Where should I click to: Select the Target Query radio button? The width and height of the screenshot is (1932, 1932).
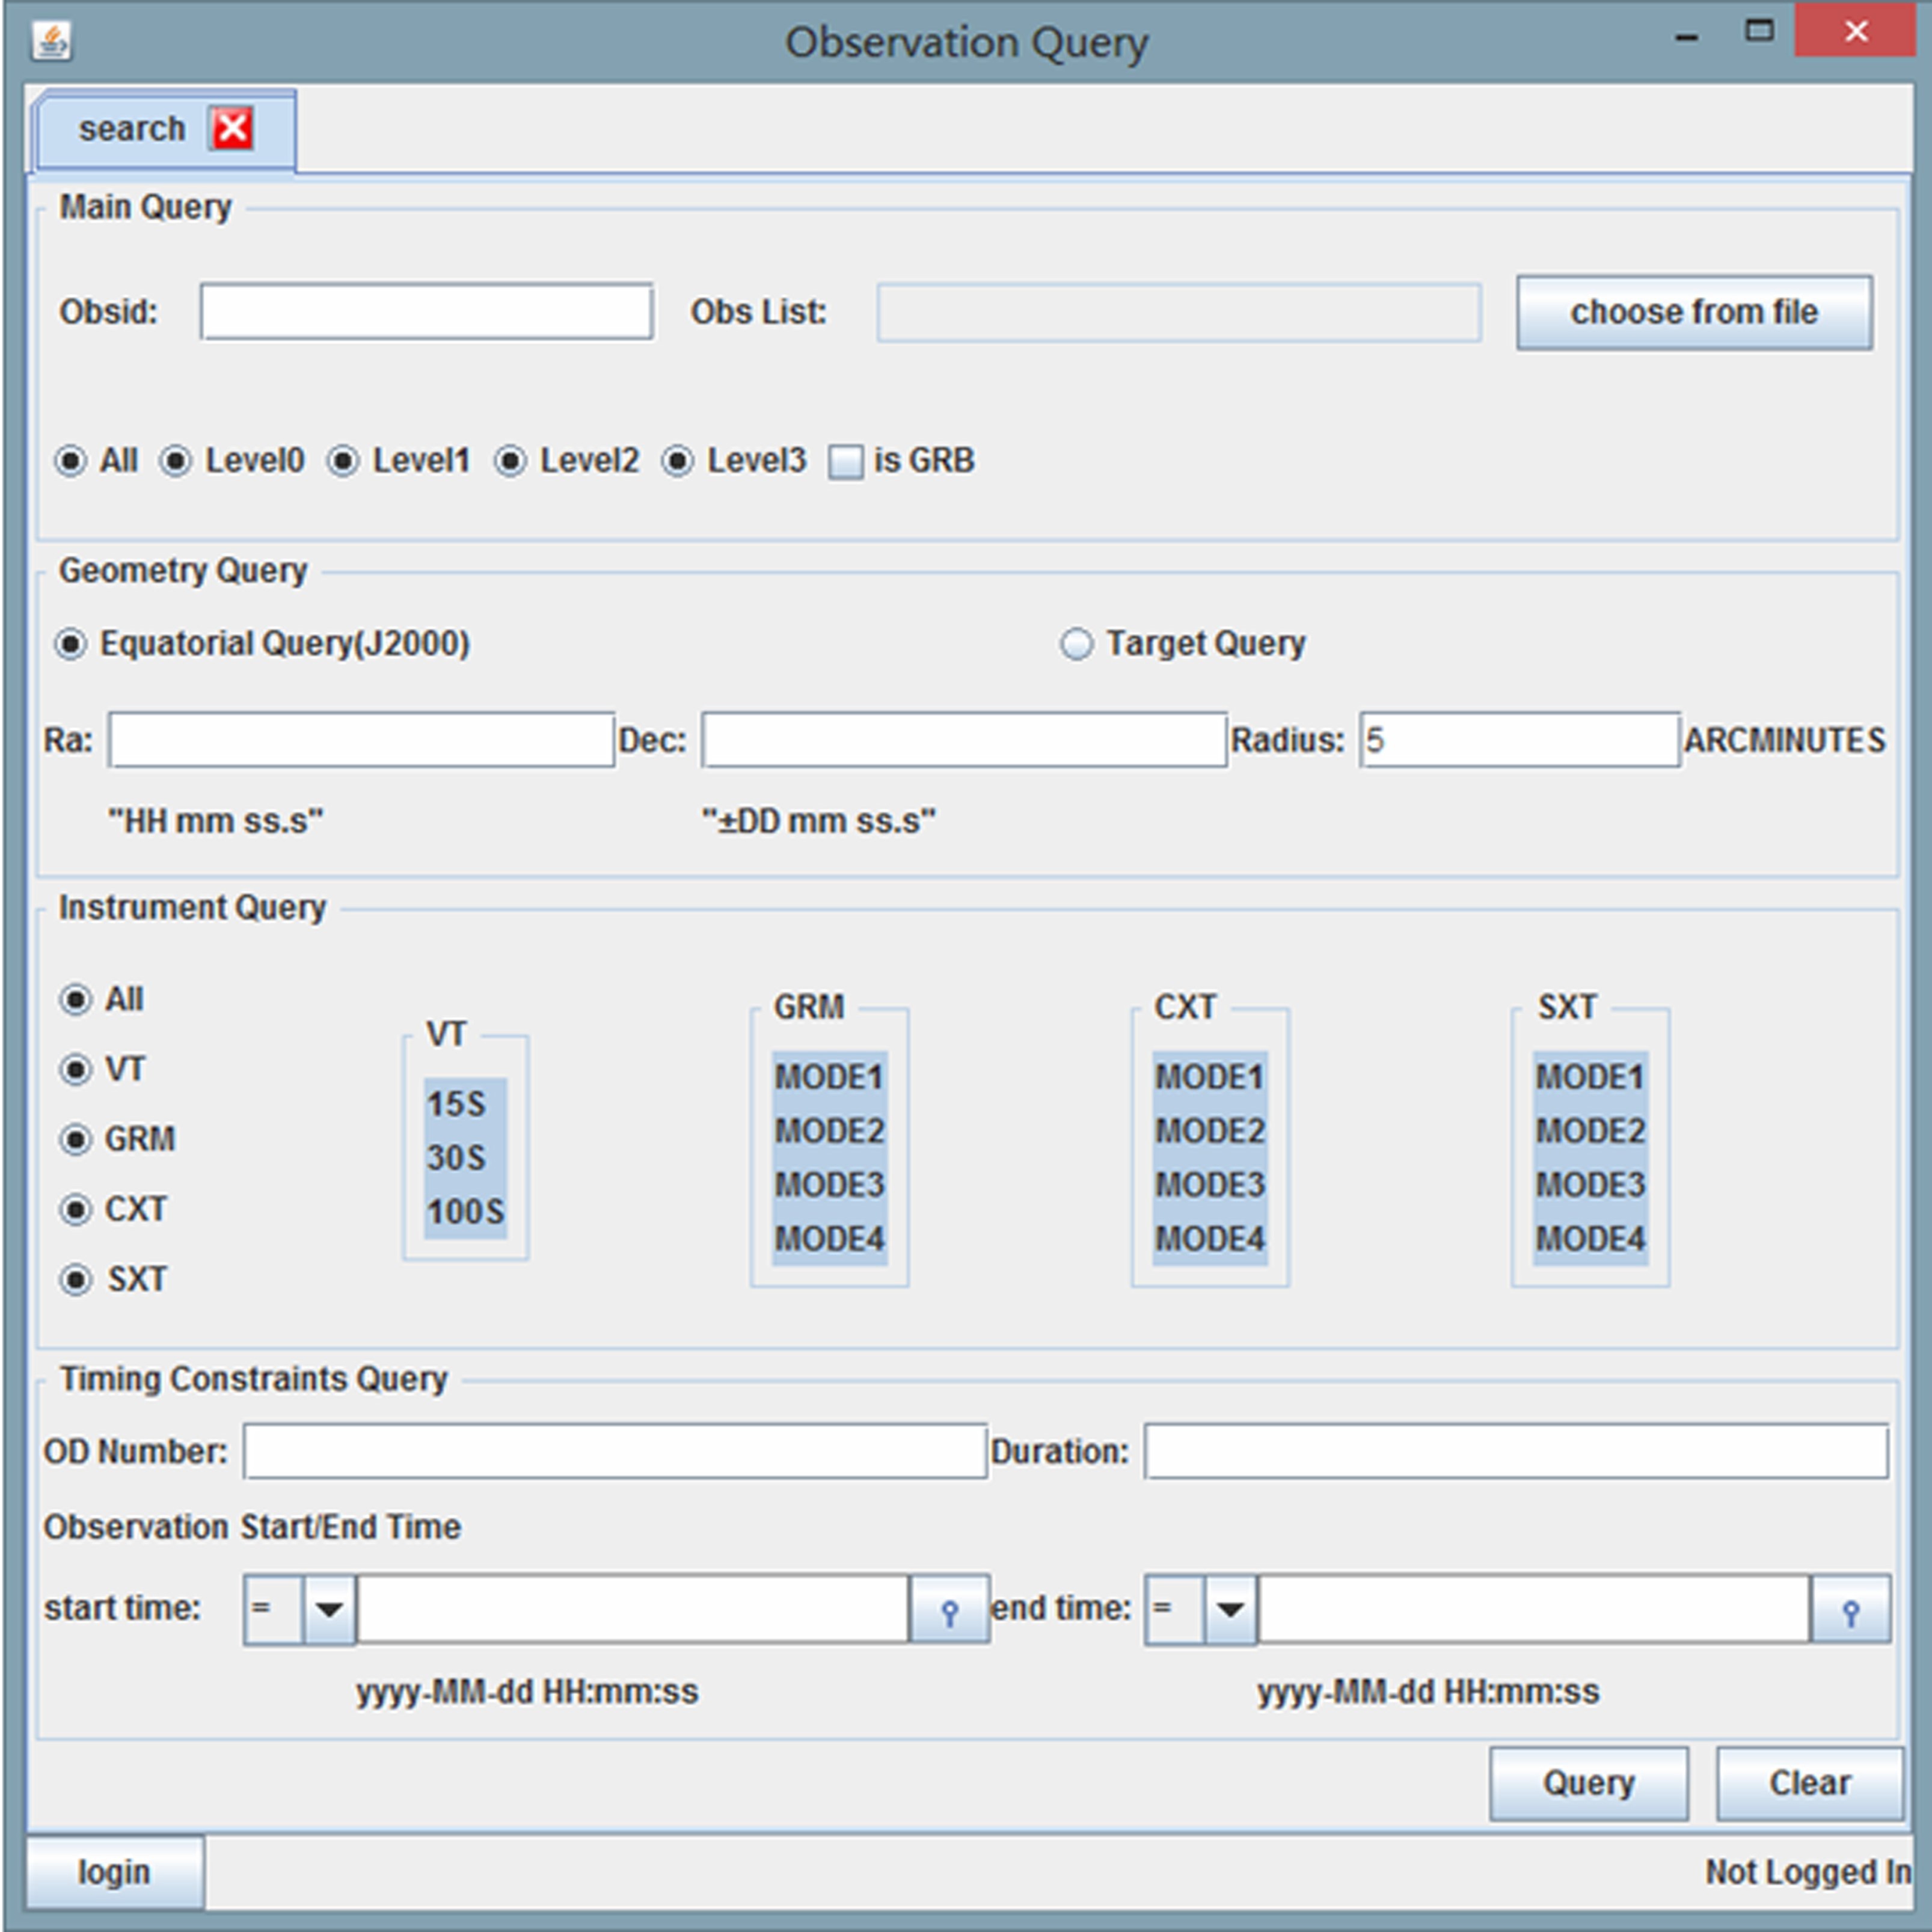1076,644
